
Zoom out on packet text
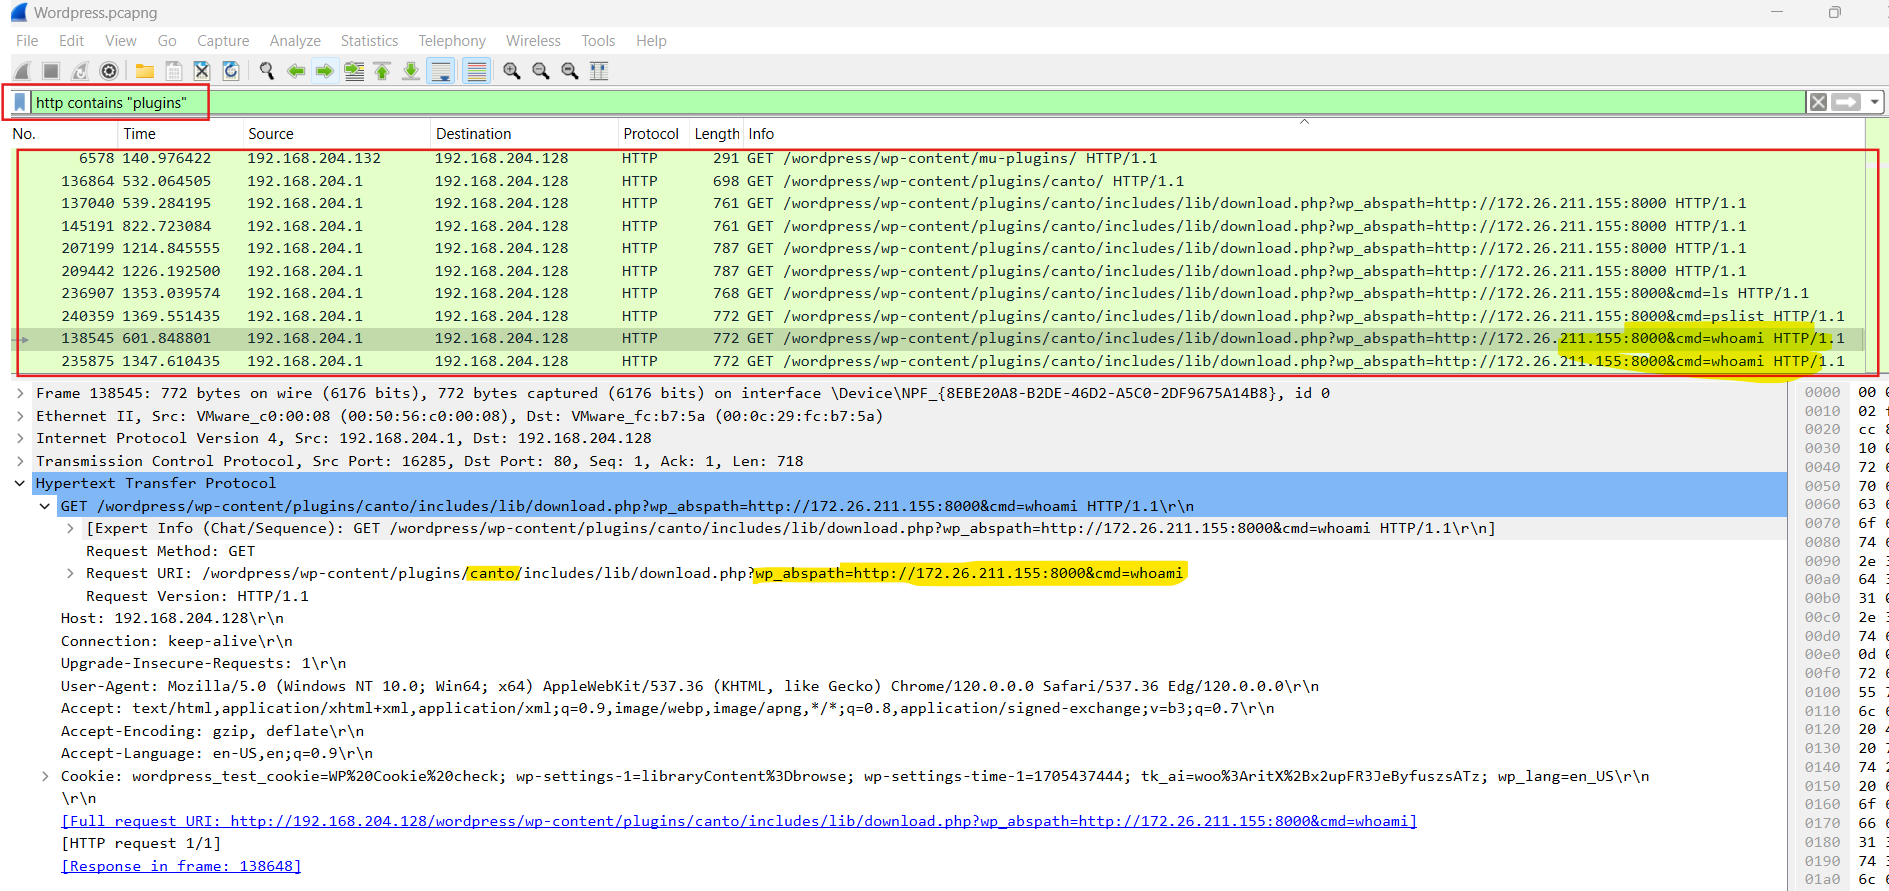point(541,71)
